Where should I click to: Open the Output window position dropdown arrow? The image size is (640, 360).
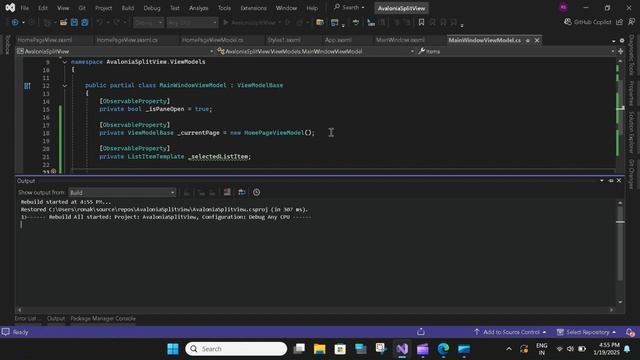click(602, 180)
